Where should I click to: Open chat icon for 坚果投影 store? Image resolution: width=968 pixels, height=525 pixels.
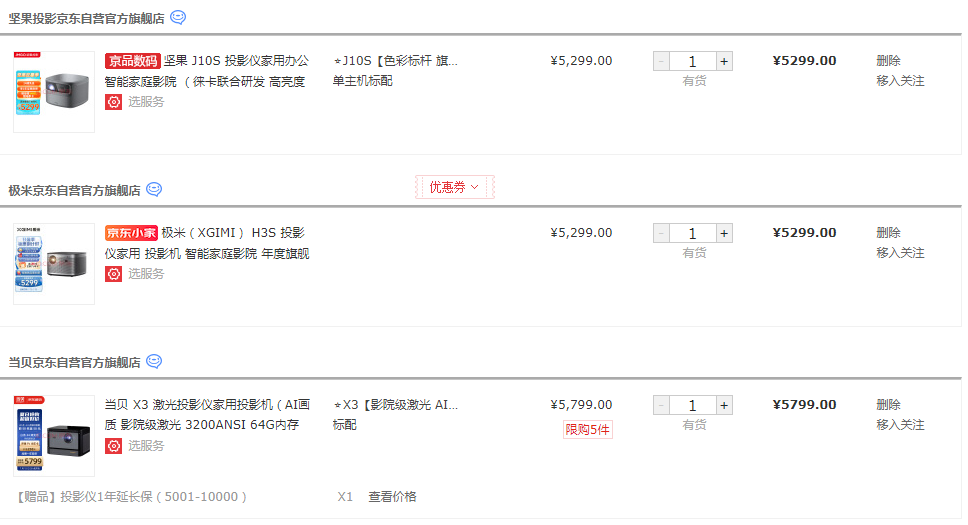tap(178, 17)
